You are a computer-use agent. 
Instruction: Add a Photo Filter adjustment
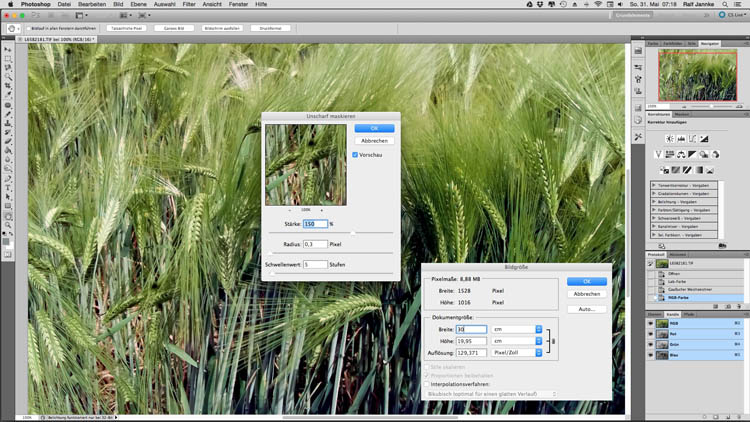point(704,154)
